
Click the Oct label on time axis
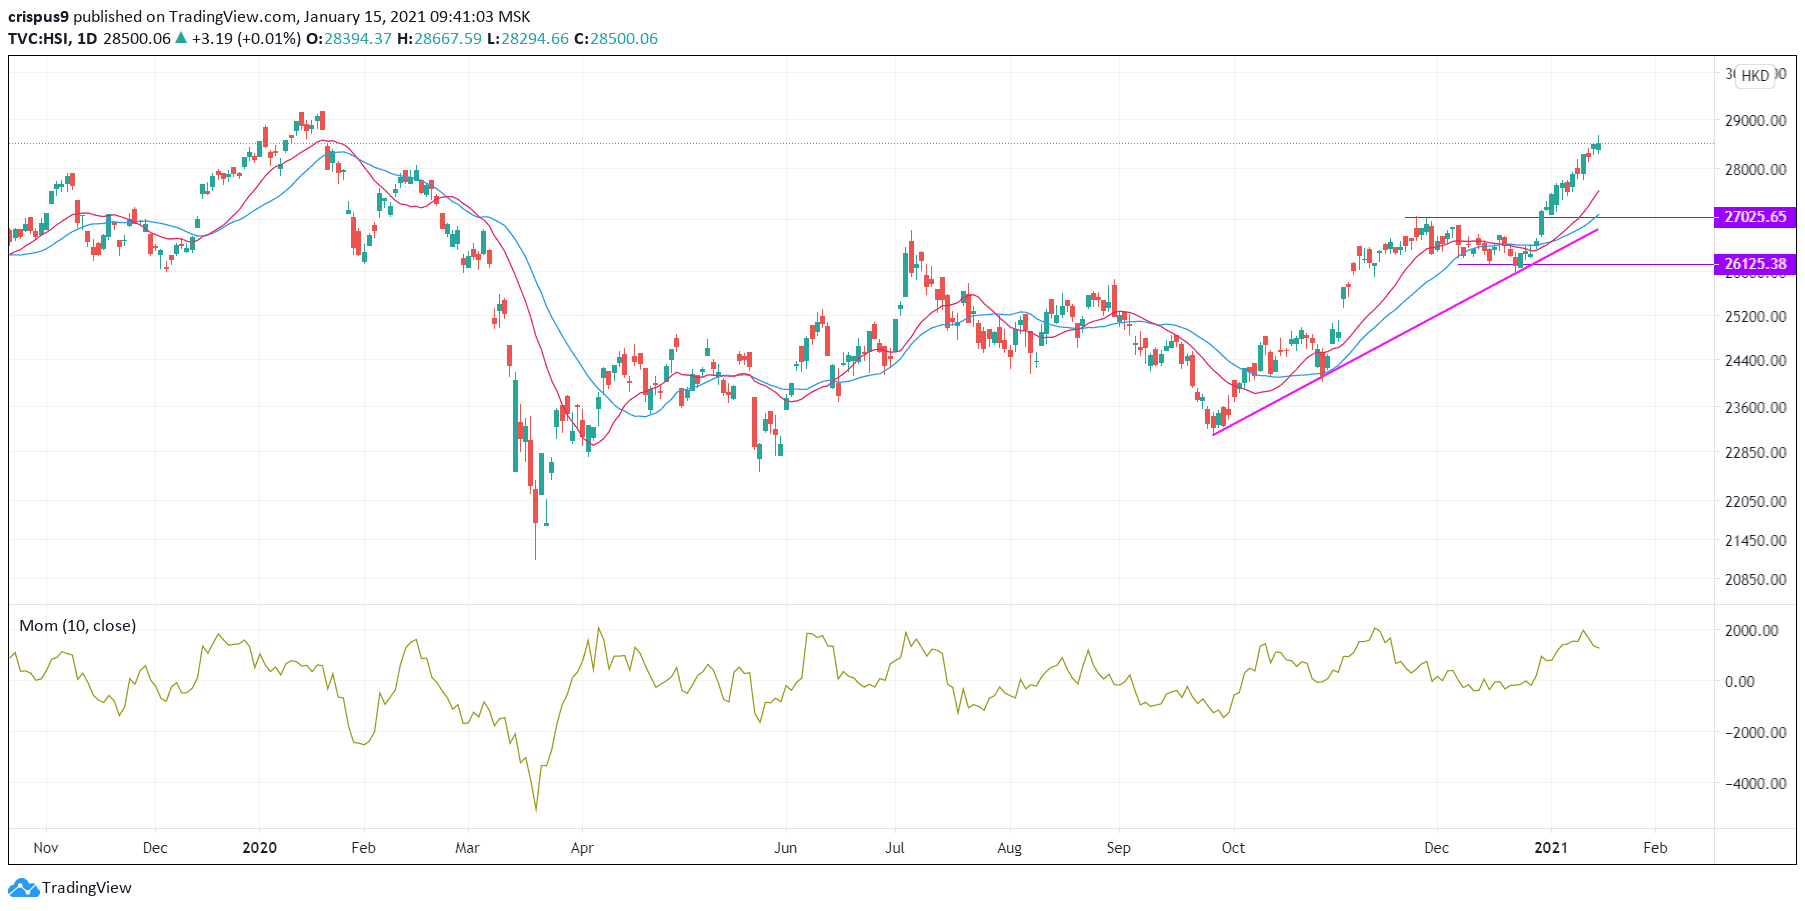click(1233, 848)
